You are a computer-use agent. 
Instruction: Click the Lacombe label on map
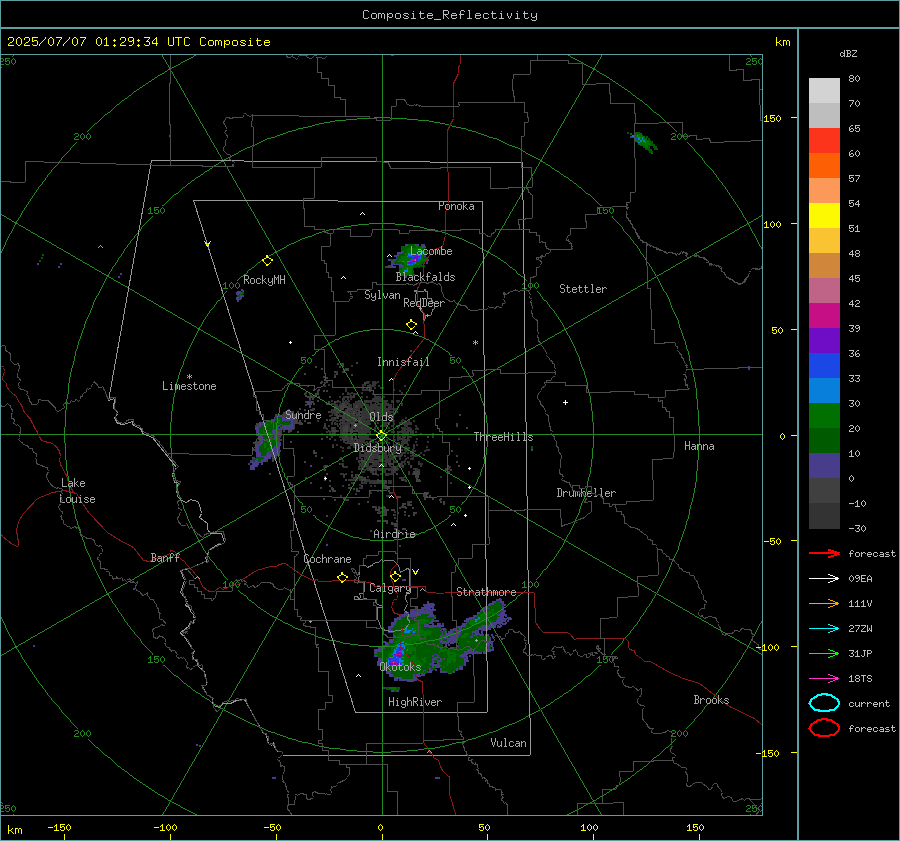click(x=430, y=251)
